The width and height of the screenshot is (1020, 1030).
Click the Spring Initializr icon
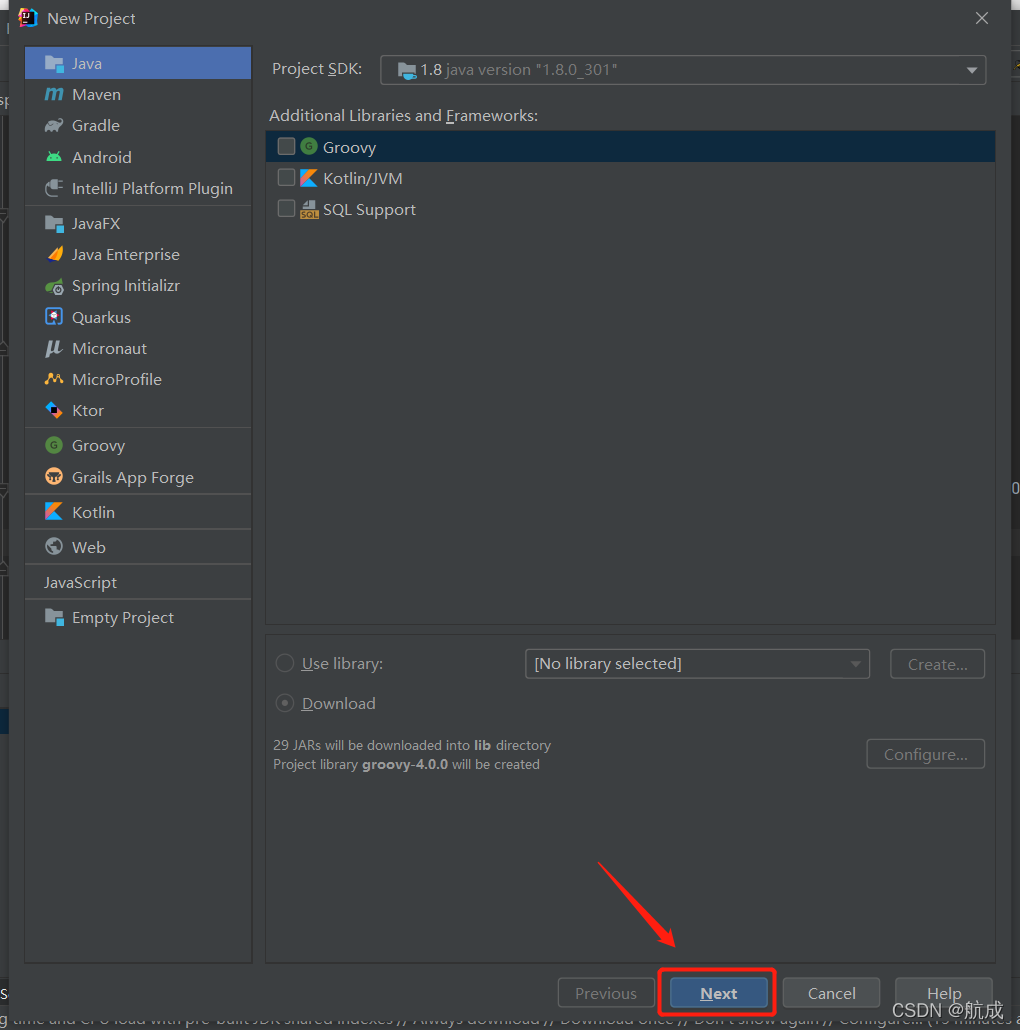tap(54, 286)
